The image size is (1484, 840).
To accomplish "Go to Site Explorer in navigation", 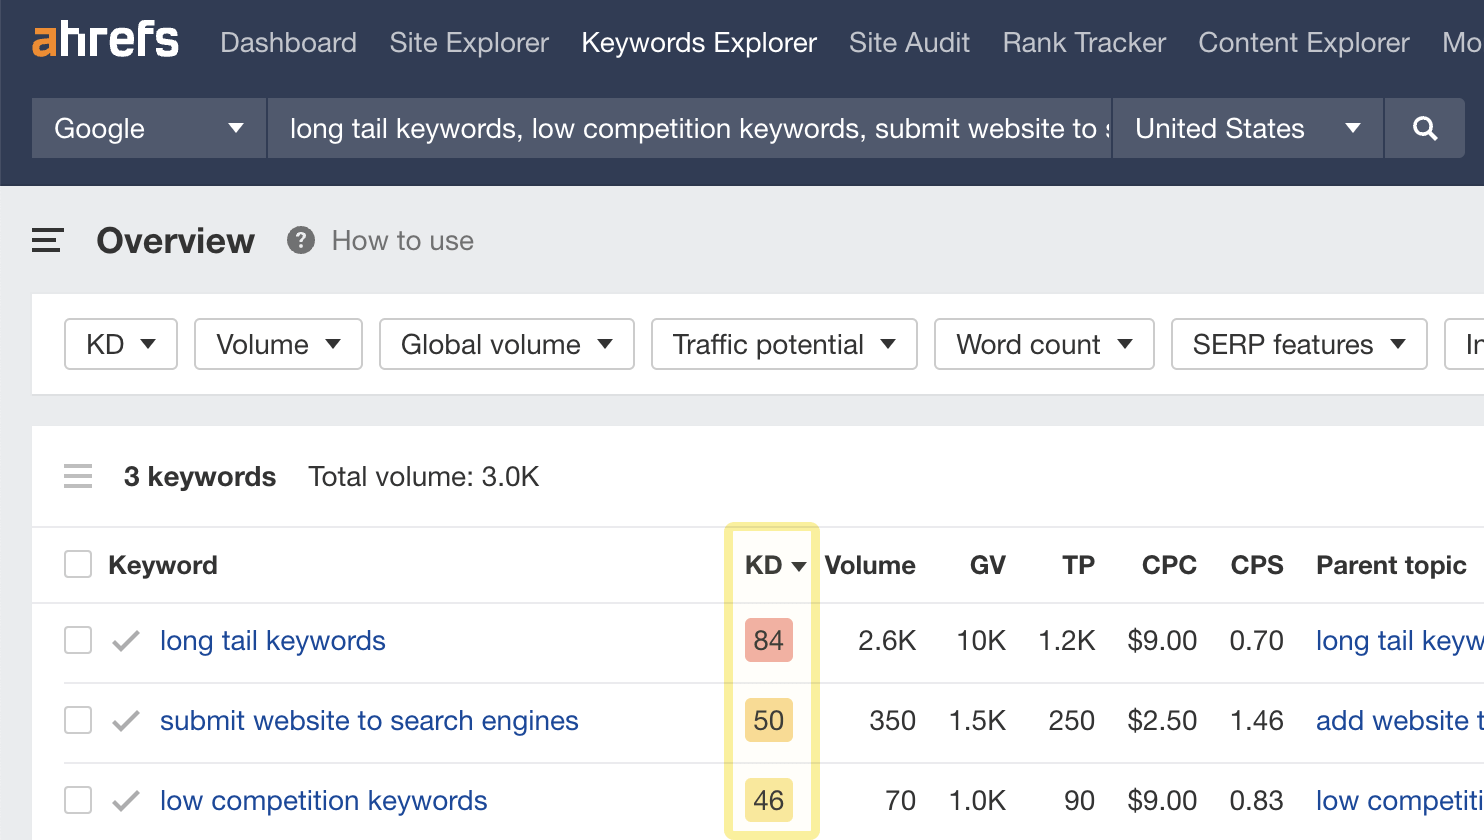I will pos(469,43).
